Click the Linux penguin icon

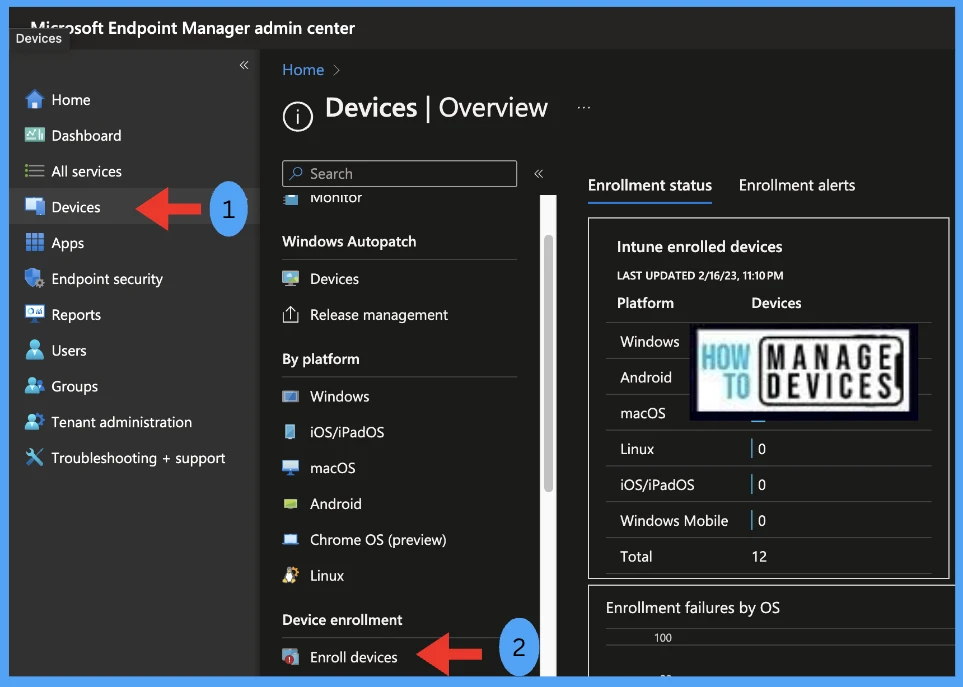290,575
